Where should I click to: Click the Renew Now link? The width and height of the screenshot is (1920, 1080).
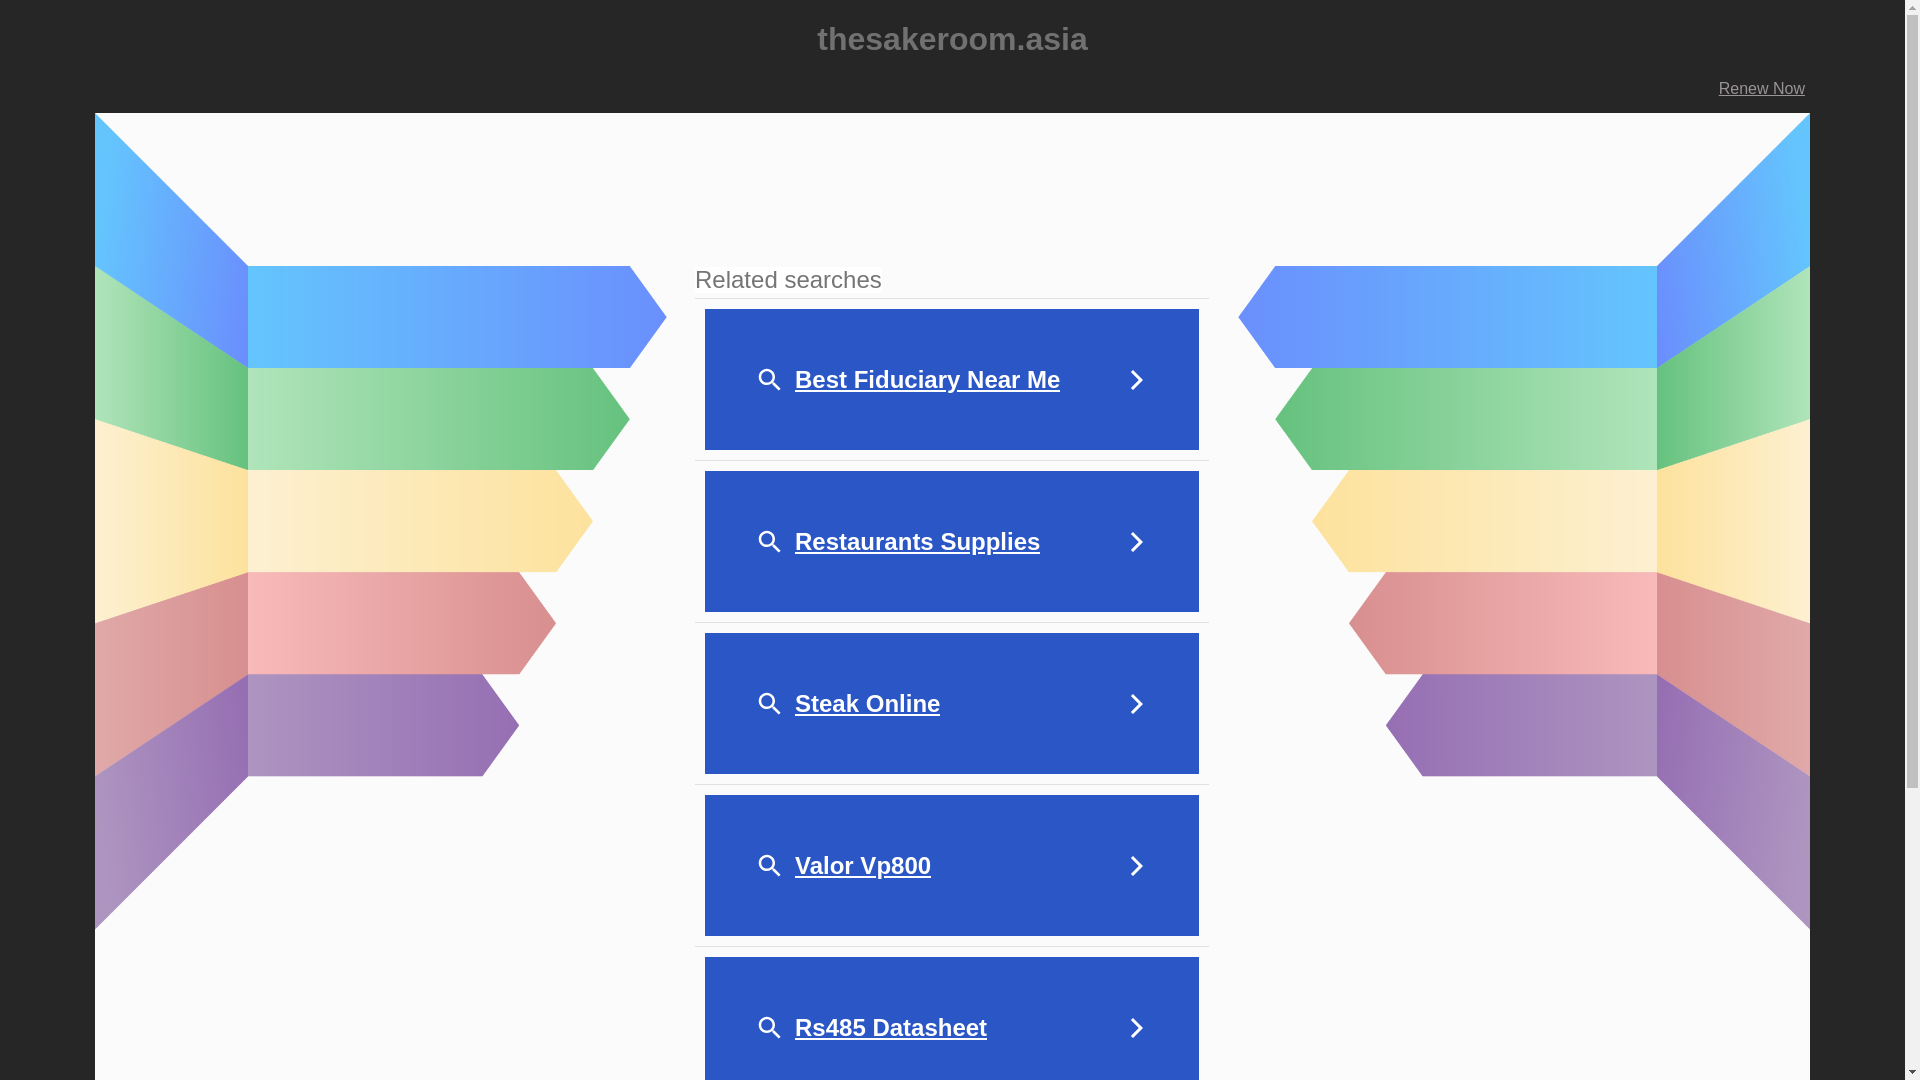click(1761, 89)
